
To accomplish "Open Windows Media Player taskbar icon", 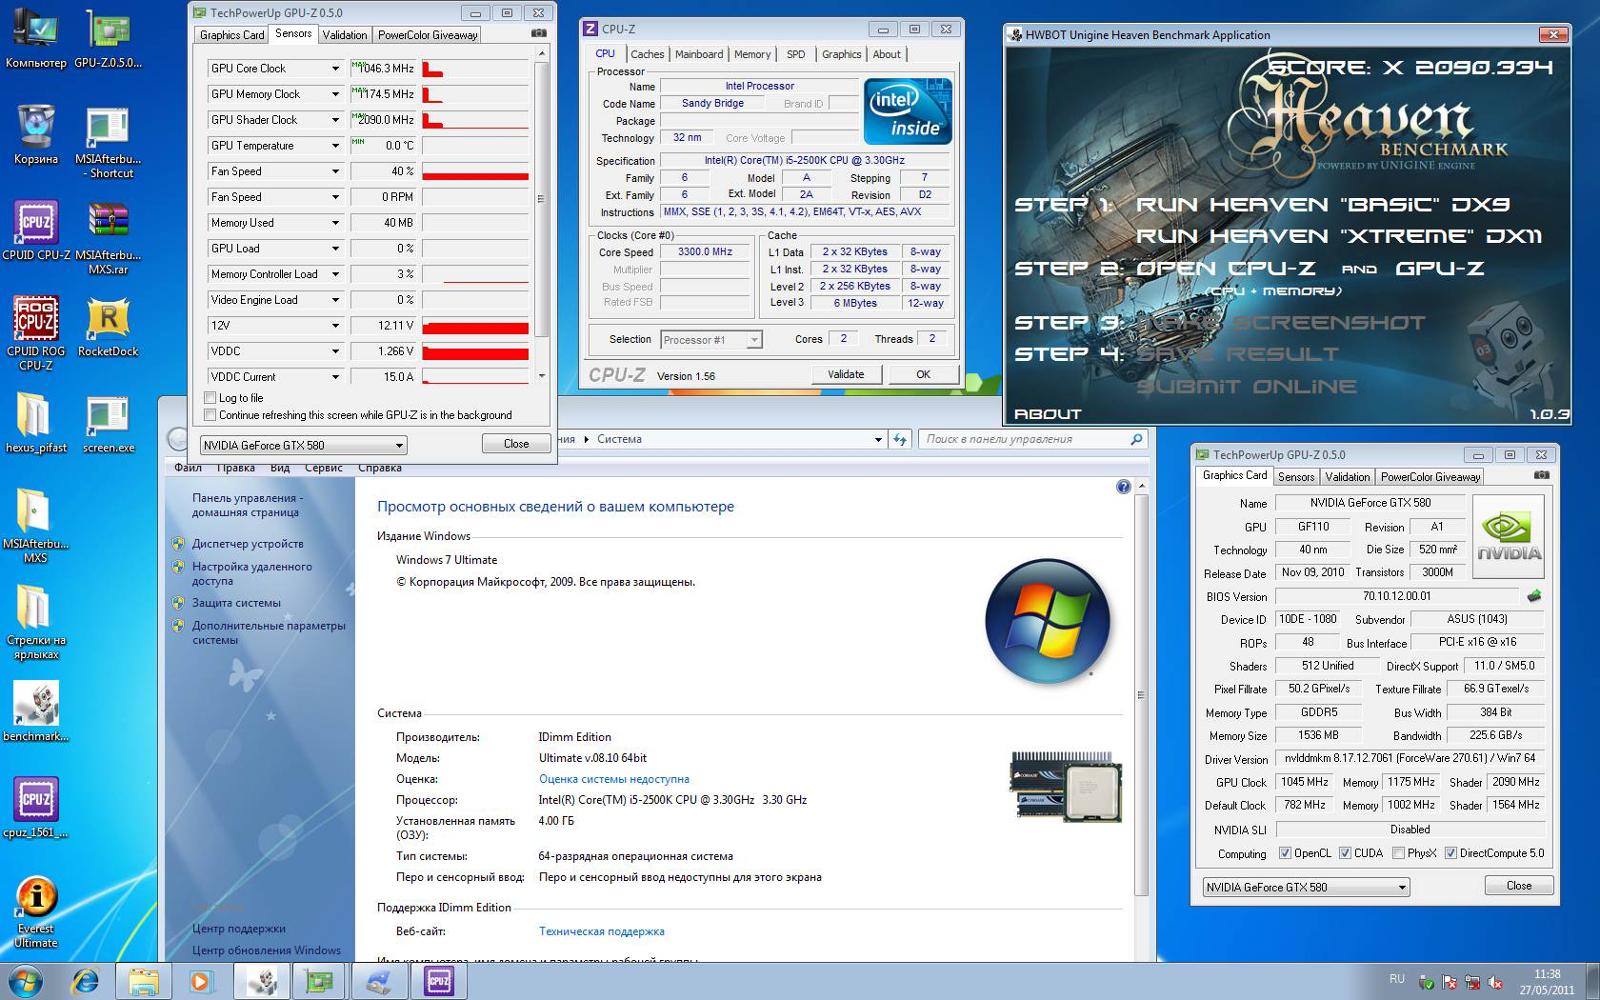I will 200,981.
